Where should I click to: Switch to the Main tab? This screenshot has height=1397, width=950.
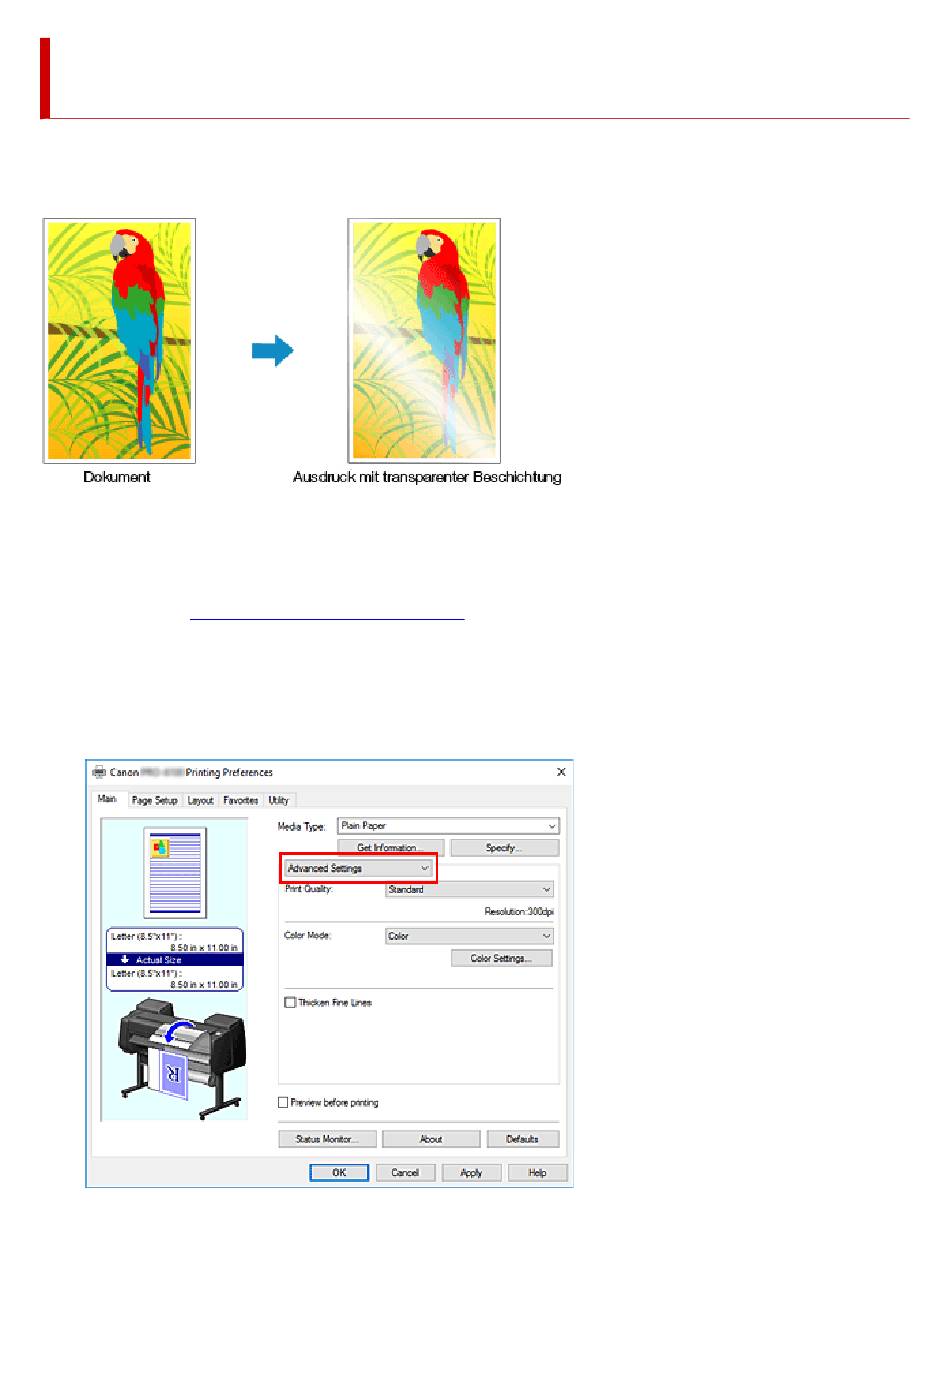click(x=107, y=799)
